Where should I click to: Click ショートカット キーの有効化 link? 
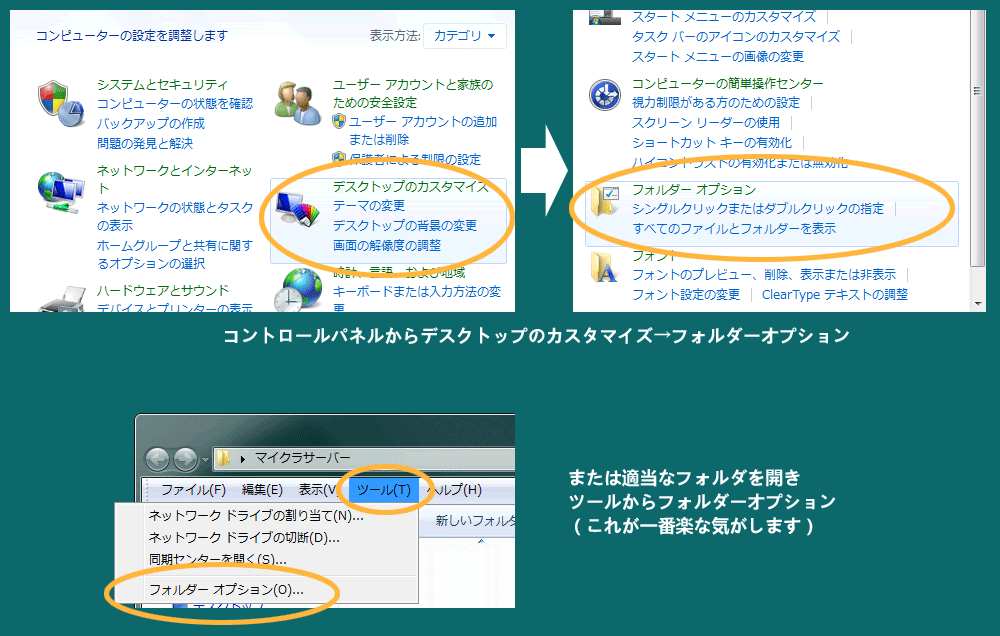click(x=712, y=142)
